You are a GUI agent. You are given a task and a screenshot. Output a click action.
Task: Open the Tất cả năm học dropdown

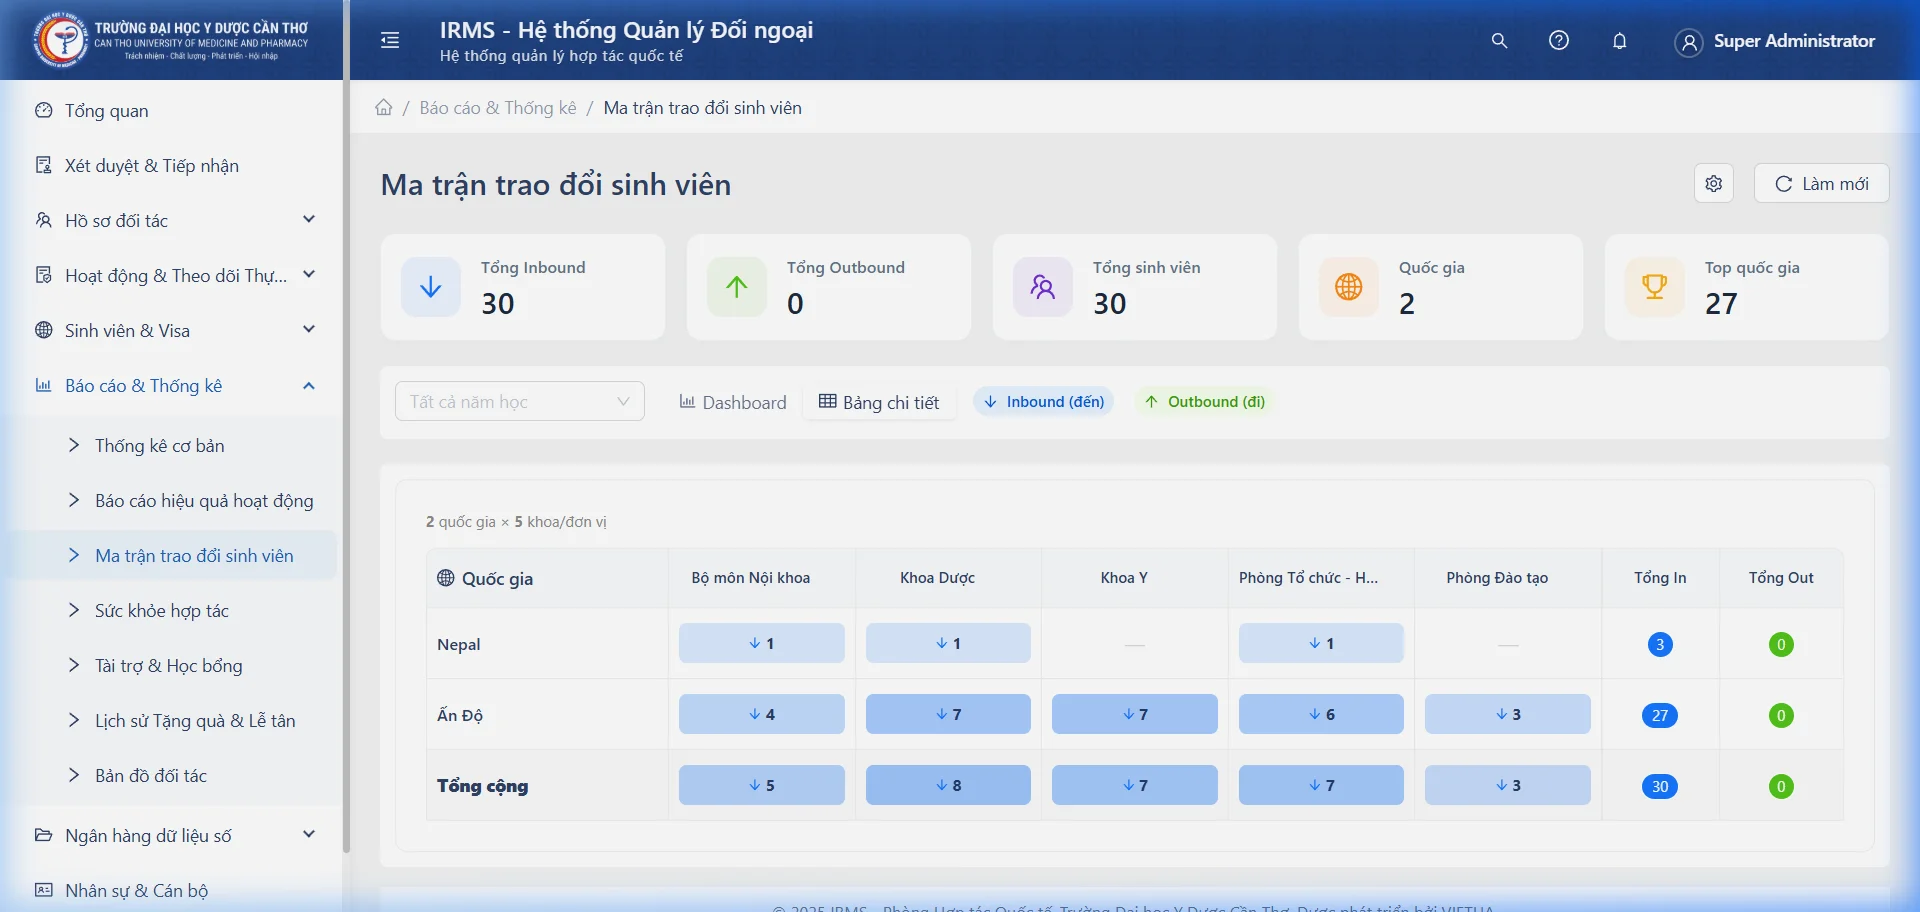(x=520, y=402)
